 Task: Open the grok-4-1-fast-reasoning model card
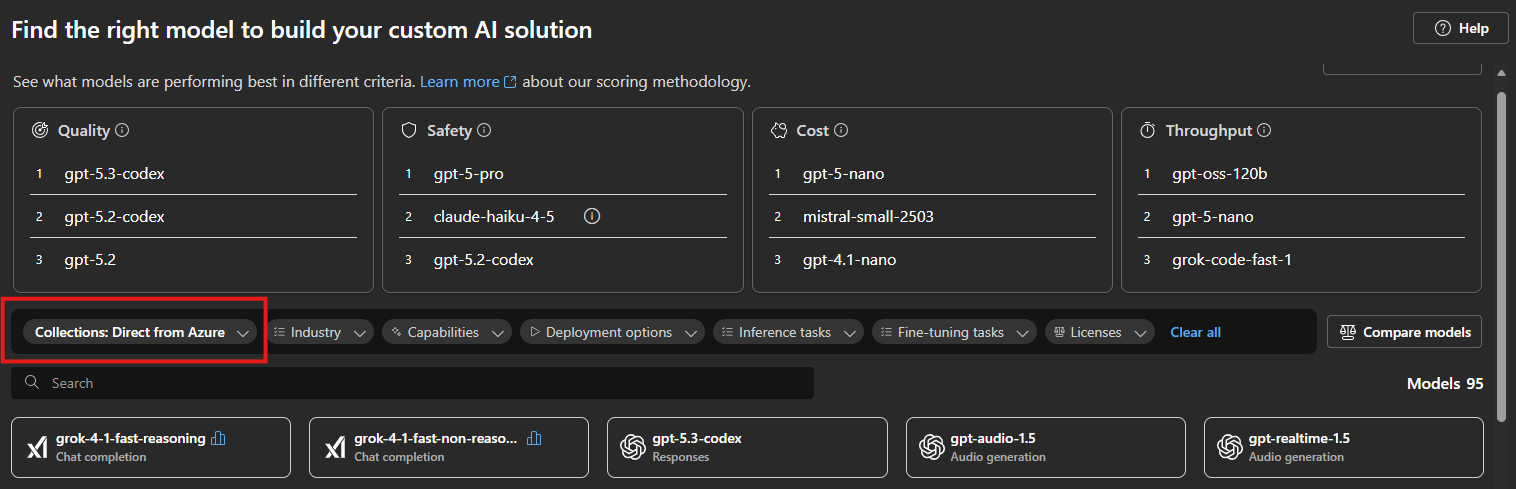pyautogui.click(x=151, y=447)
